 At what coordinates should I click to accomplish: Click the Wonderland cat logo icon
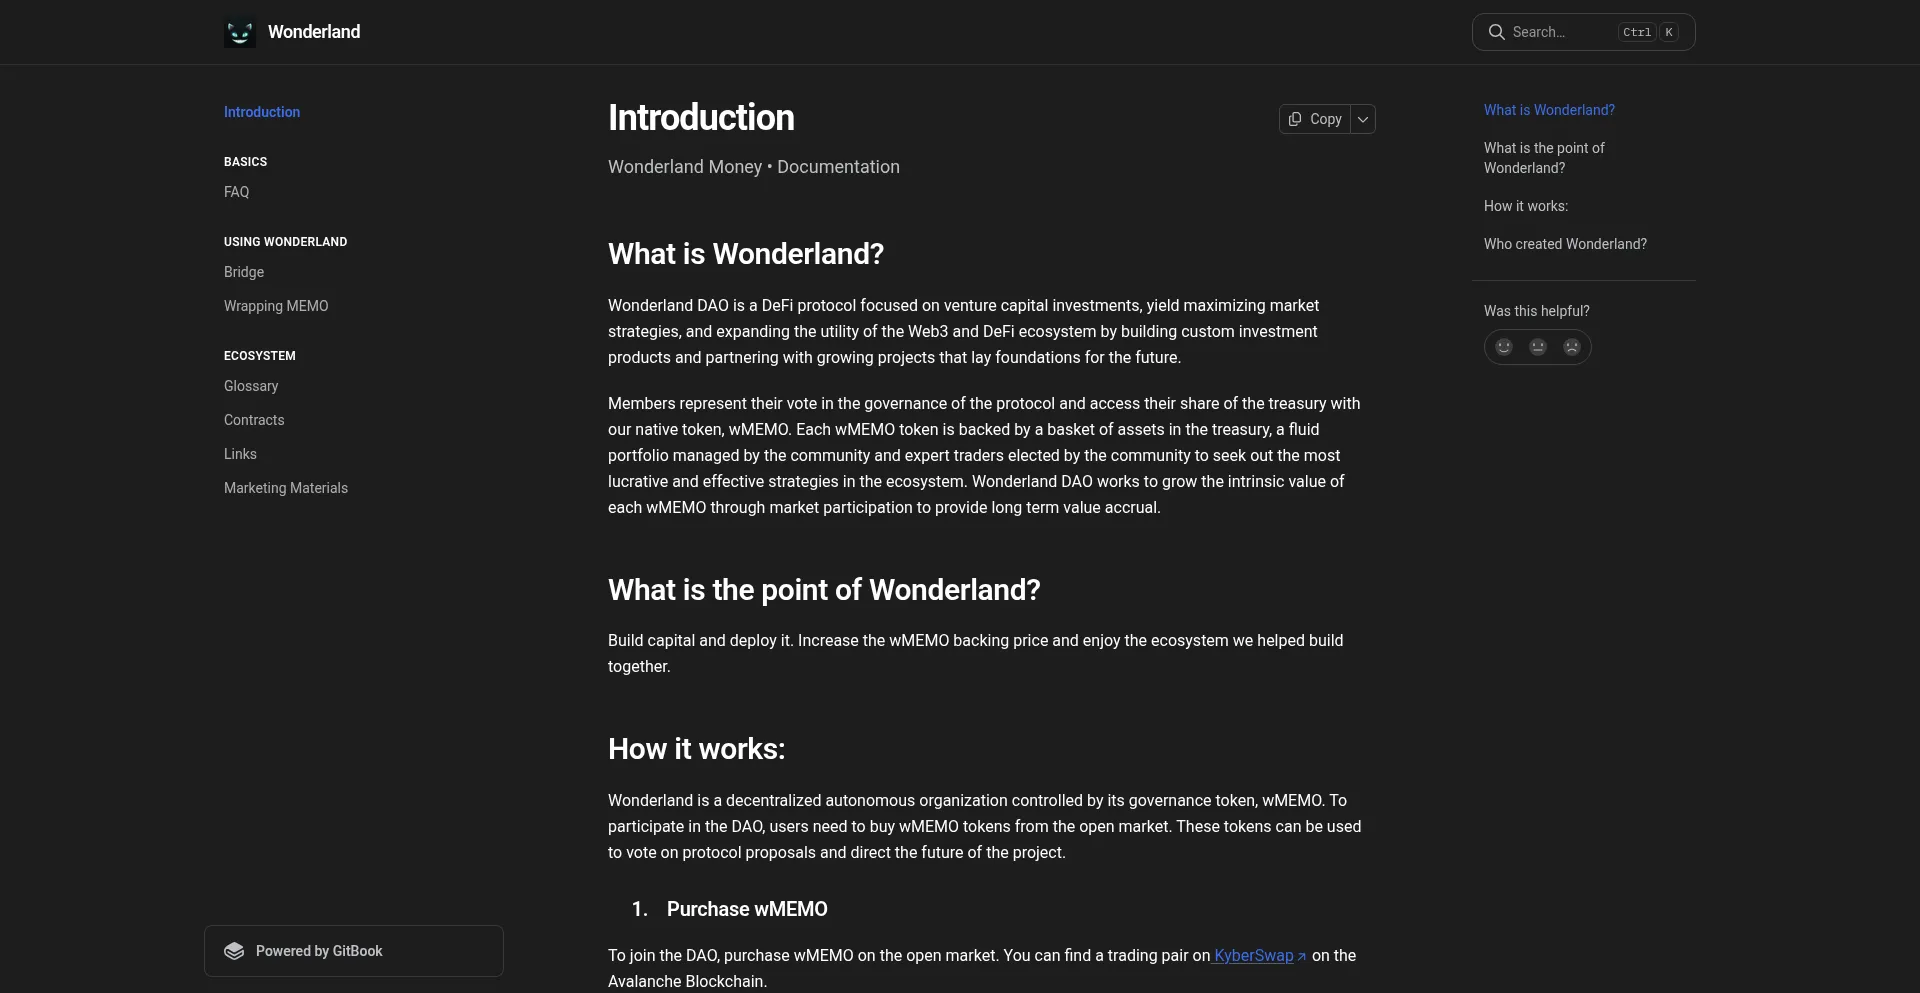click(240, 33)
